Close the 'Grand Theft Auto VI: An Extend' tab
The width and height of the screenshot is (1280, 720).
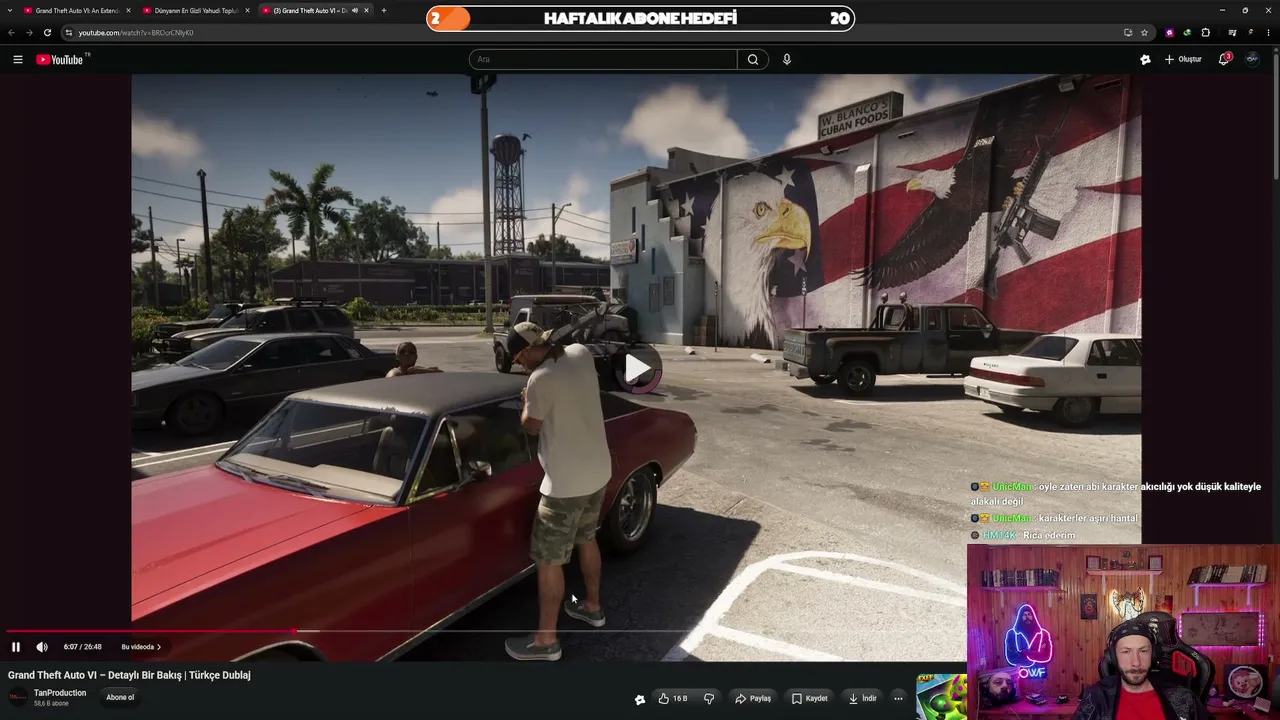[128, 10]
